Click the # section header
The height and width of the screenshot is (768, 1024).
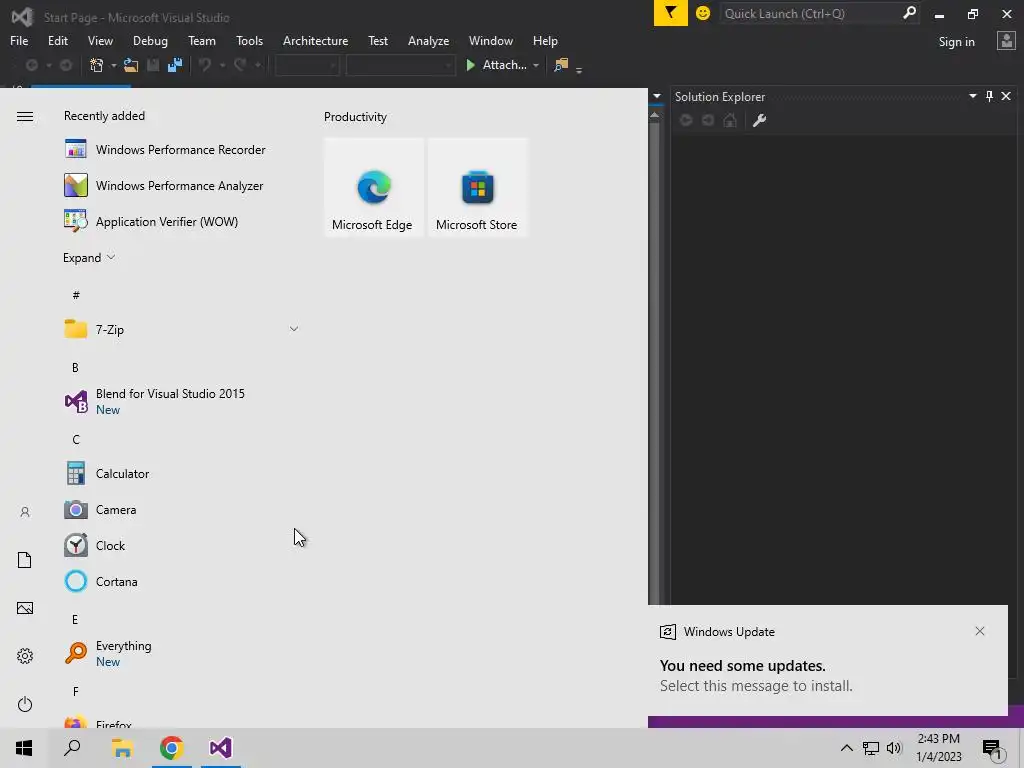click(76, 295)
